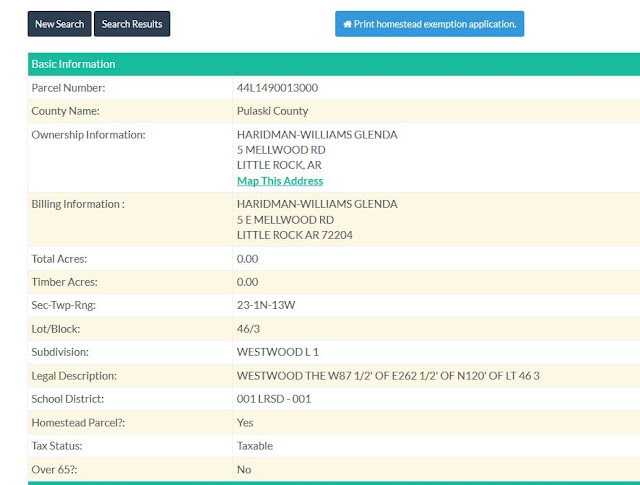This screenshot has height=485, width=640.
Task: Select the Sec-Twp-Rng value 23-1N-13W
Action: coord(266,305)
